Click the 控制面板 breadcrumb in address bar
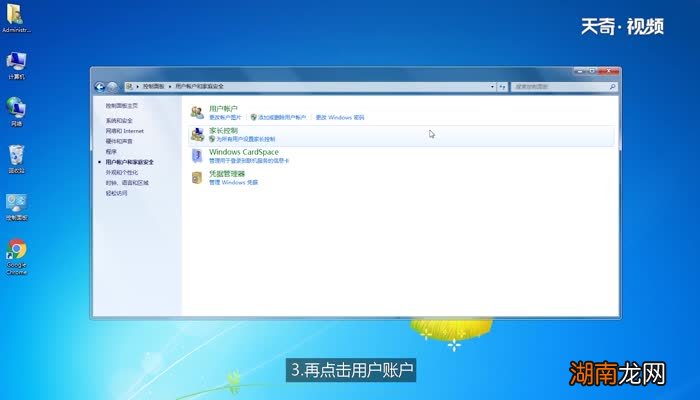This screenshot has width=700, height=400. coord(153,86)
